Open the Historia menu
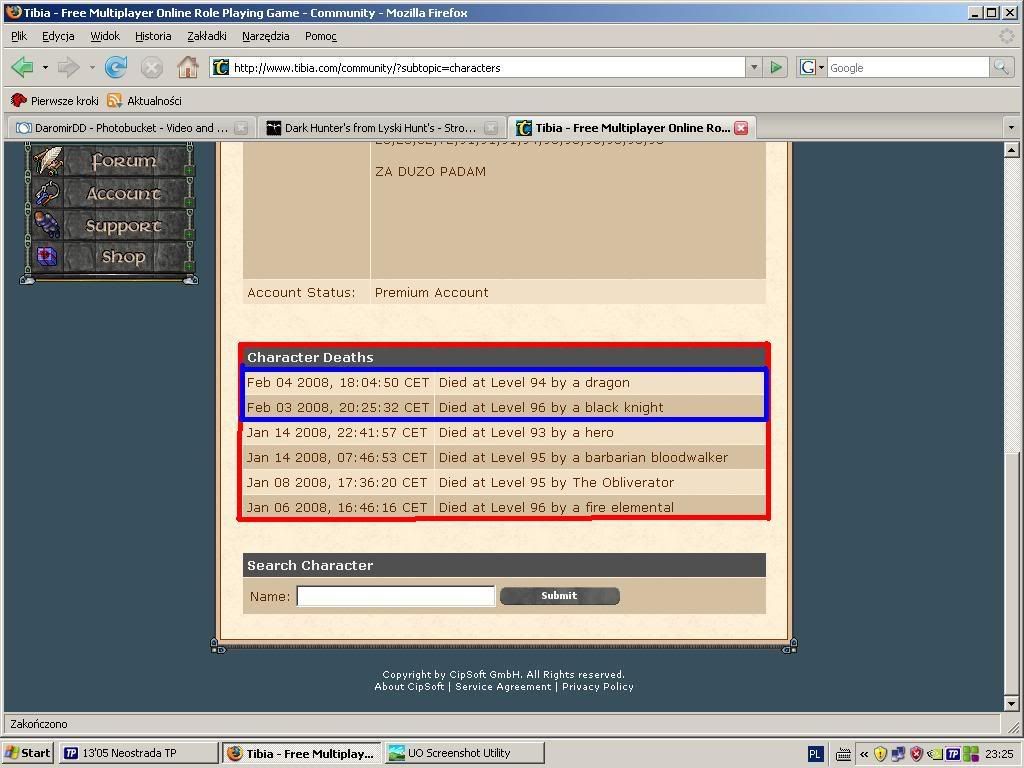This screenshot has height=768, width=1024. 153,36
